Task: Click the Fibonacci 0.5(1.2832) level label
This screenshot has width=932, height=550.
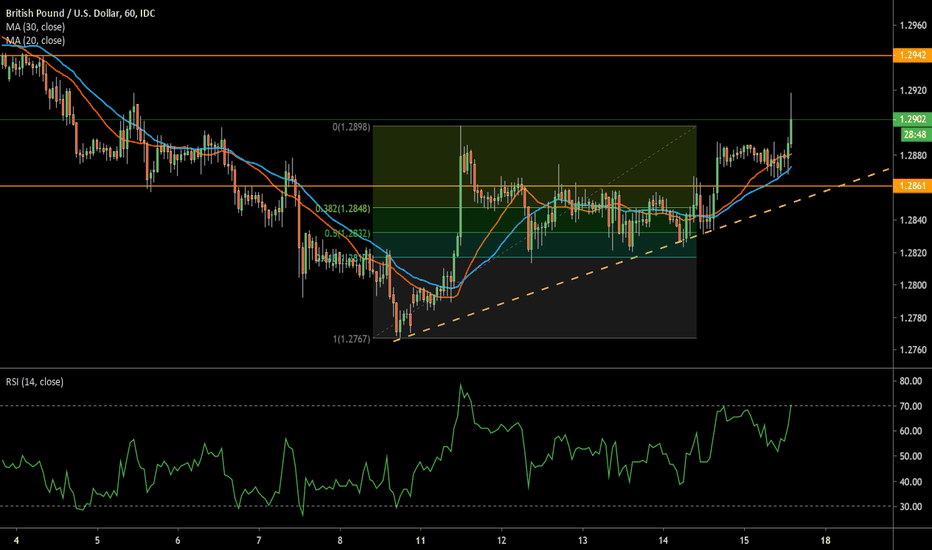Action: coord(345,233)
